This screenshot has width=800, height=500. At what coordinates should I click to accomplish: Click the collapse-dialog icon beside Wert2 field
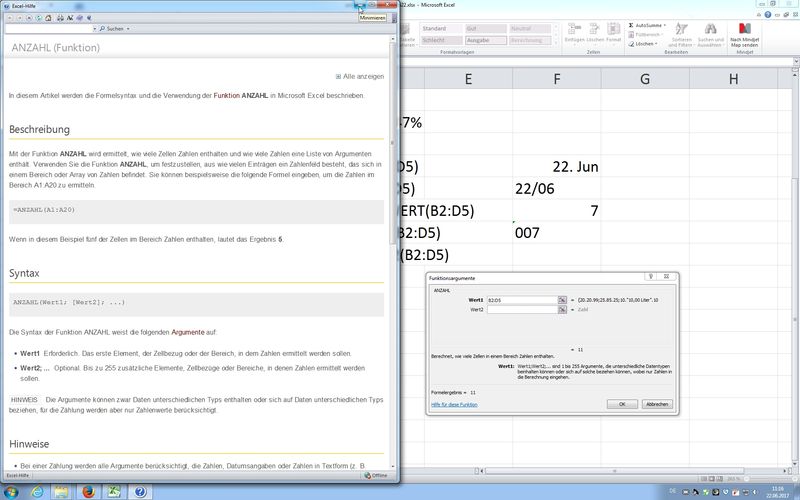click(x=562, y=310)
